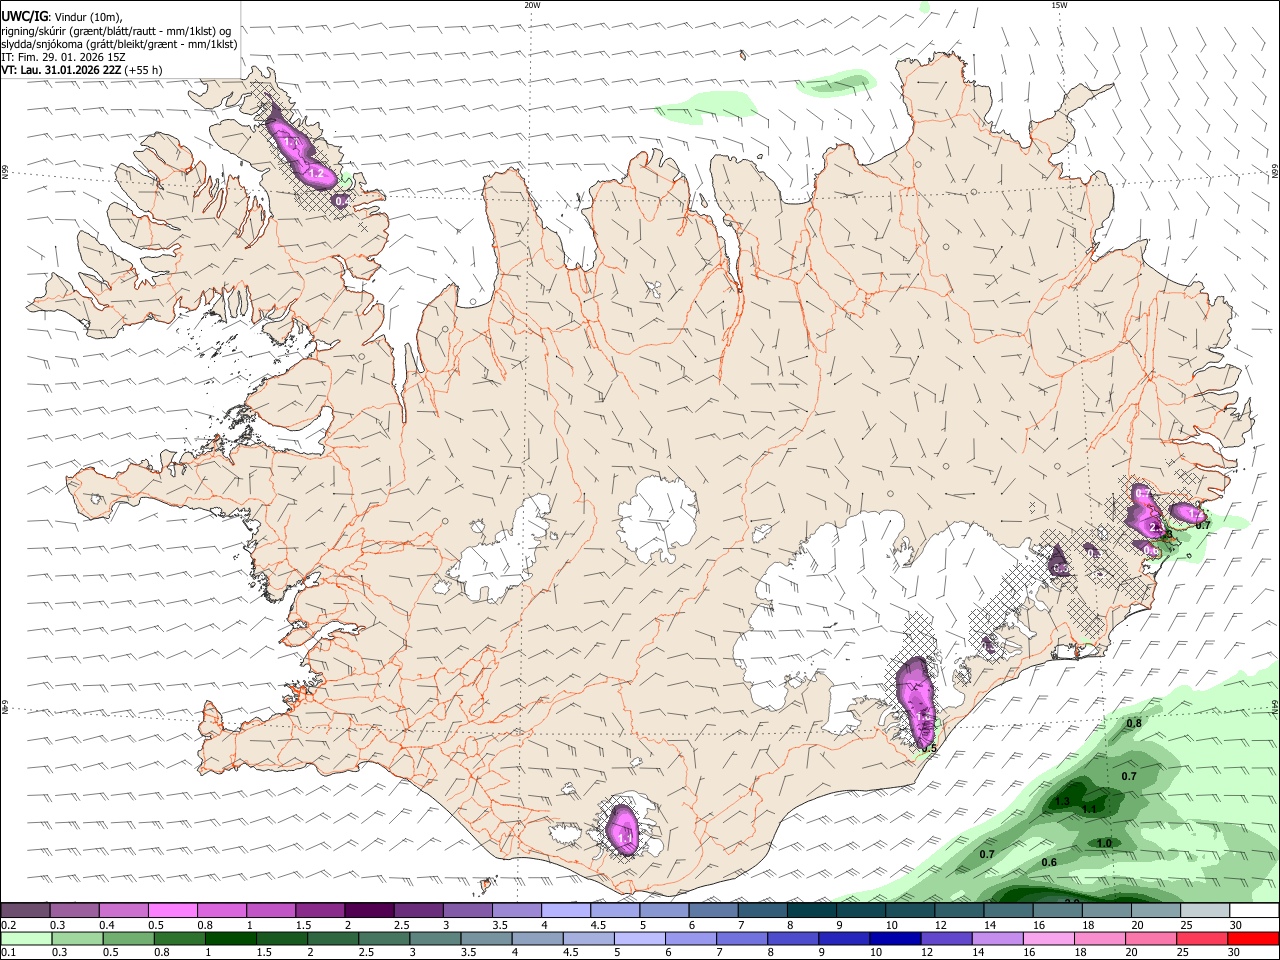Click the bright pink snow legend swatch after 0.5
The width and height of the screenshot is (1280, 960).
click(x=172, y=910)
